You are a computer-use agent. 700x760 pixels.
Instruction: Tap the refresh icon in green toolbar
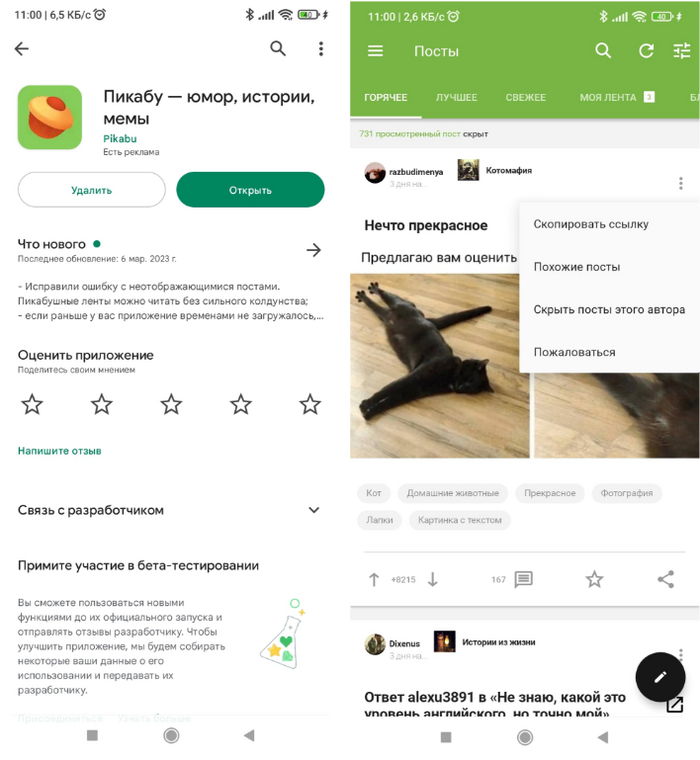coord(645,50)
